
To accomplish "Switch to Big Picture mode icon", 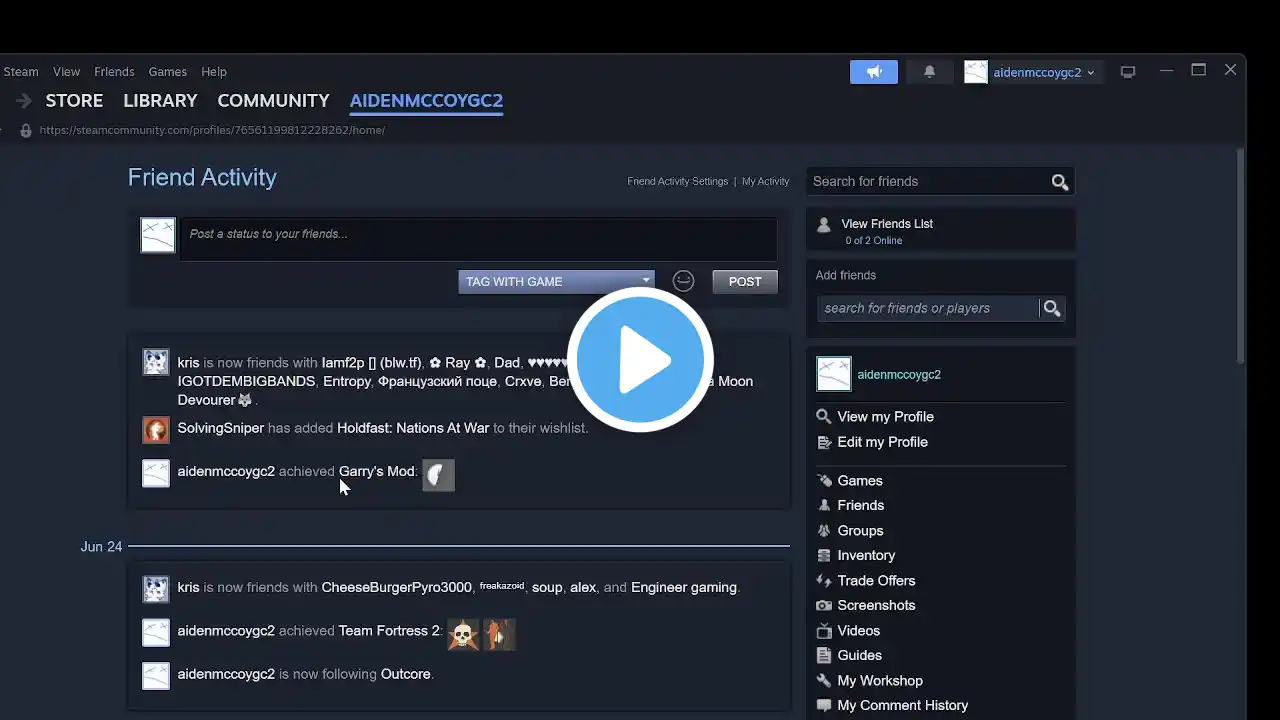I will pyautogui.click(x=1128, y=72).
